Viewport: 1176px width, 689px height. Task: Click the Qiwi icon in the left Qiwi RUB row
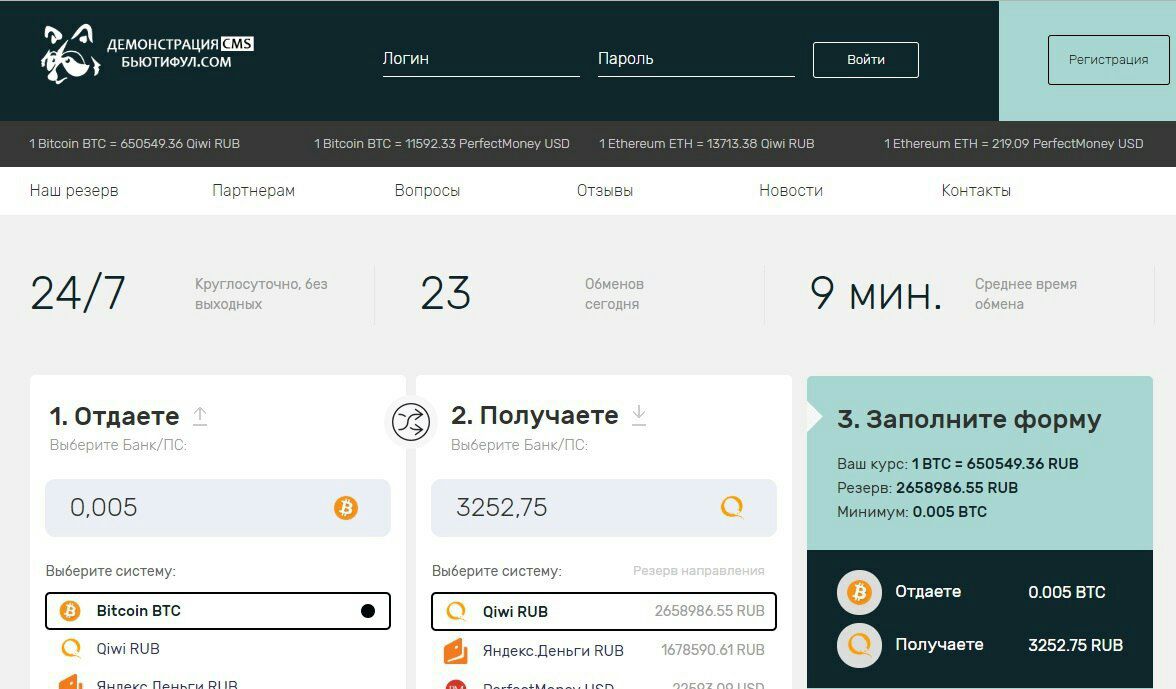[70, 648]
